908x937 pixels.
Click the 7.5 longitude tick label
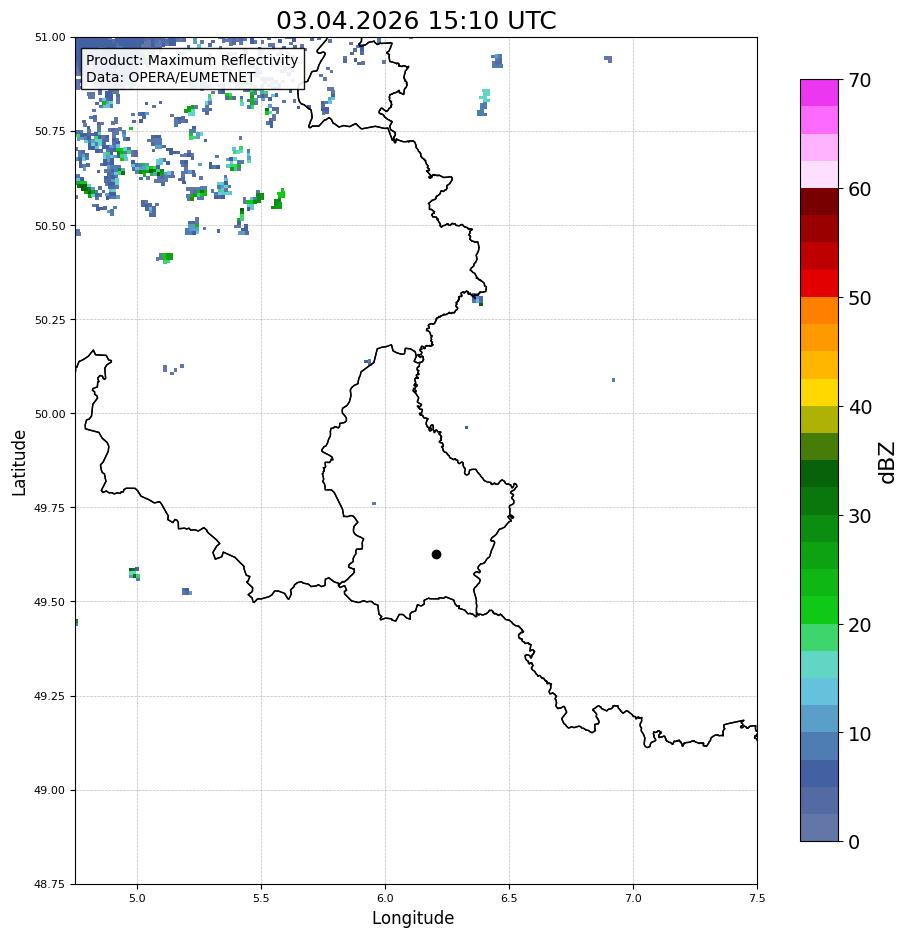[x=757, y=898]
